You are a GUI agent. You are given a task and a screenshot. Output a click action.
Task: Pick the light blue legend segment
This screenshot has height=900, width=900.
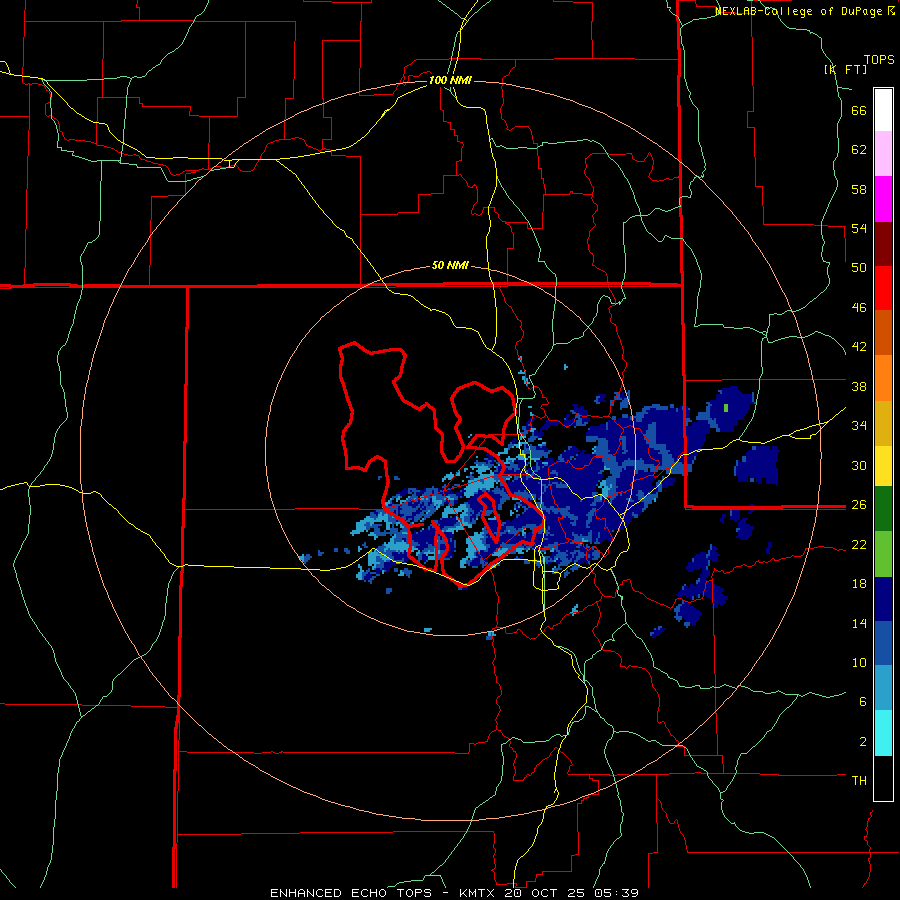point(883,688)
